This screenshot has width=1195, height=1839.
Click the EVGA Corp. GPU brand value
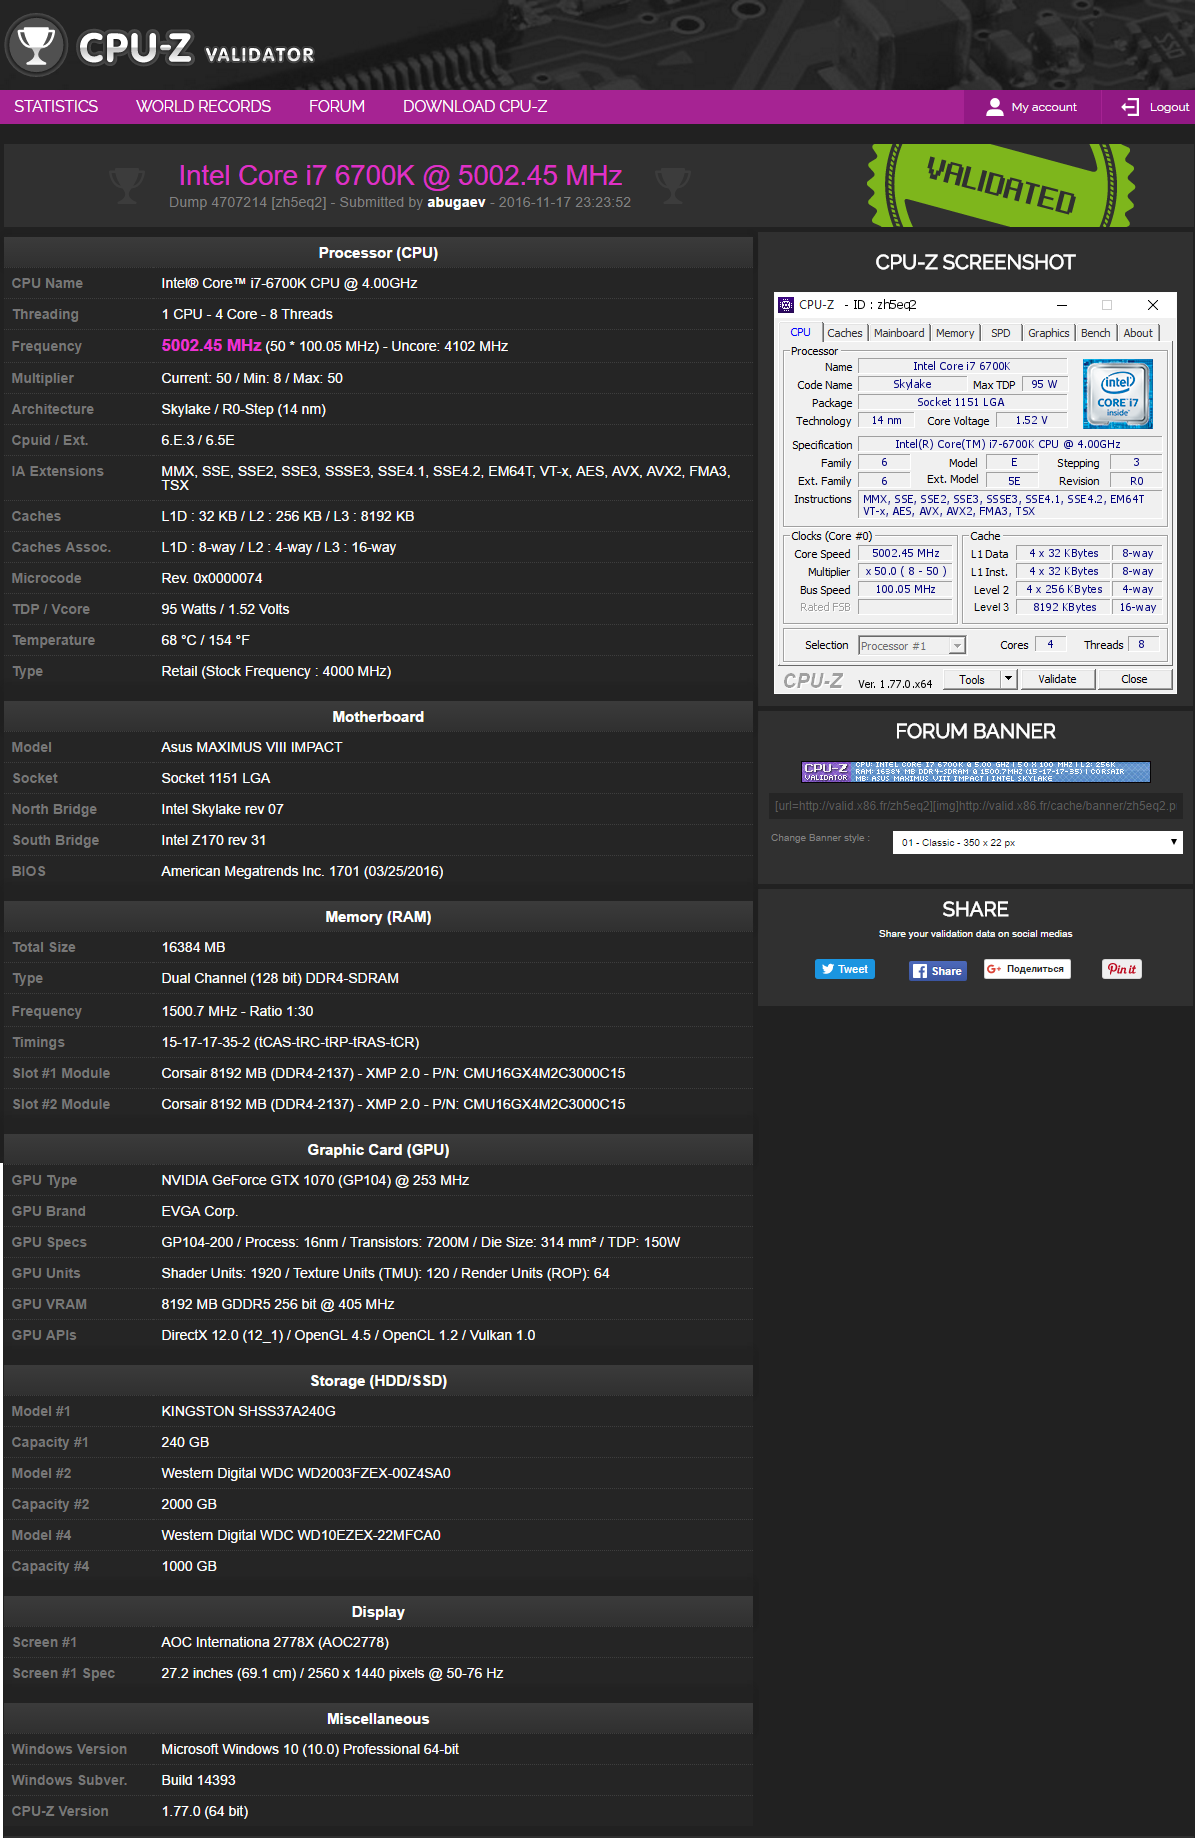[x=199, y=1211]
